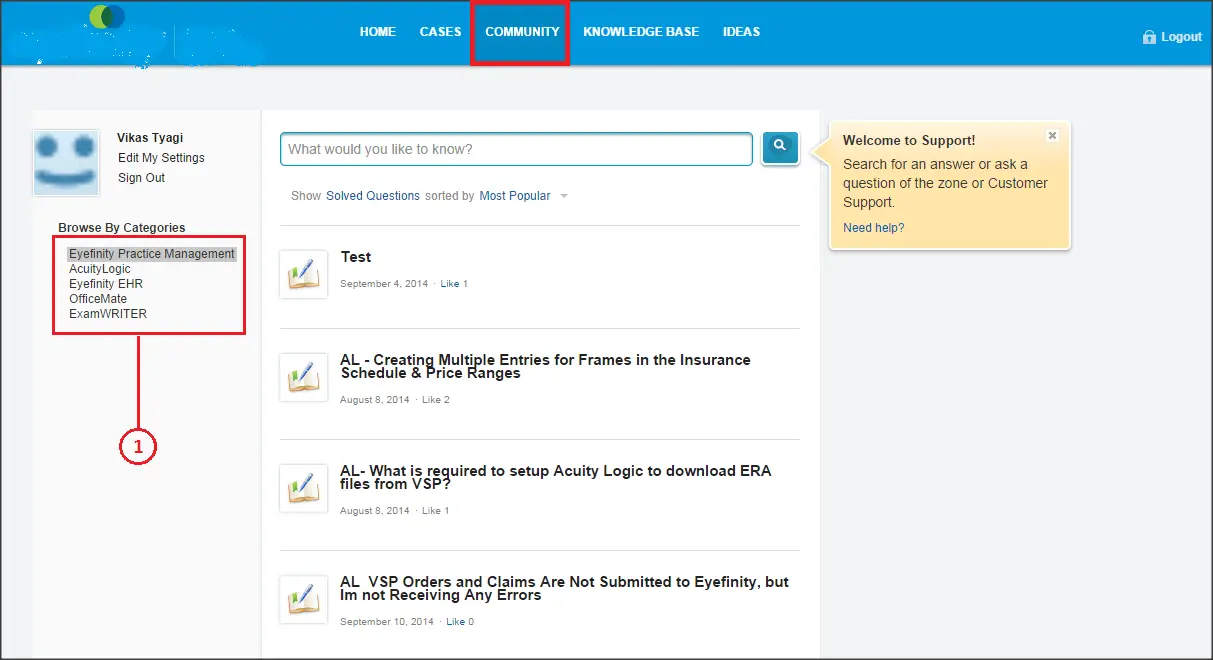This screenshot has height=660, width=1213.
Task: Sign Out of the community
Action: pos(141,177)
